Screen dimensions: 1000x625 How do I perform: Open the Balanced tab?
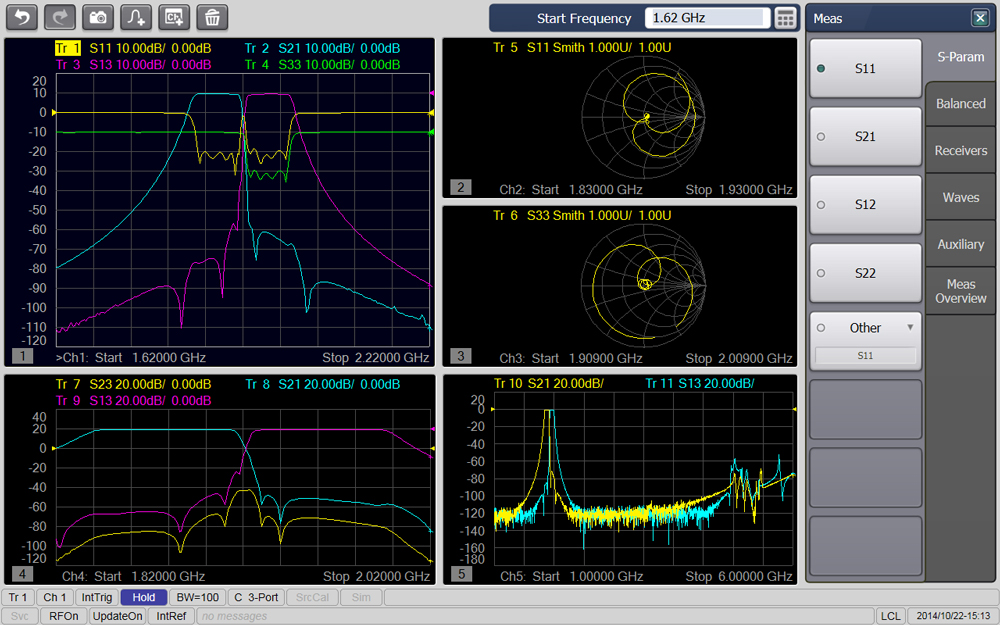coord(960,104)
